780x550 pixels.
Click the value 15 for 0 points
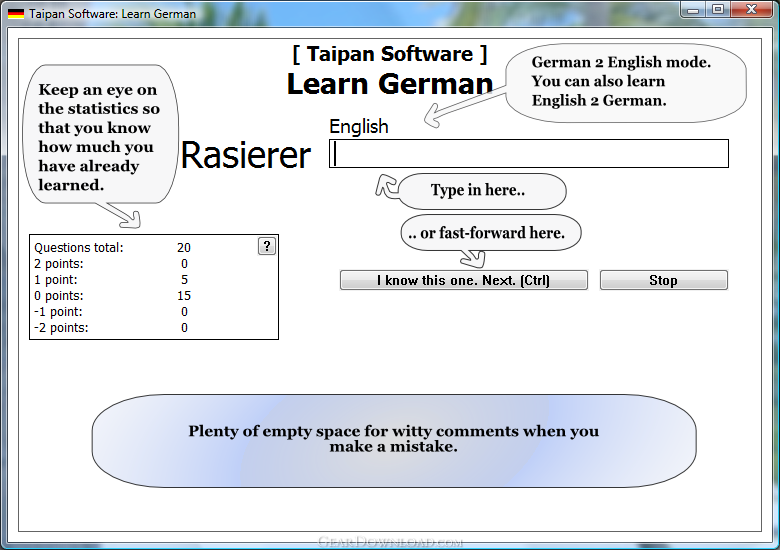[184, 295]
